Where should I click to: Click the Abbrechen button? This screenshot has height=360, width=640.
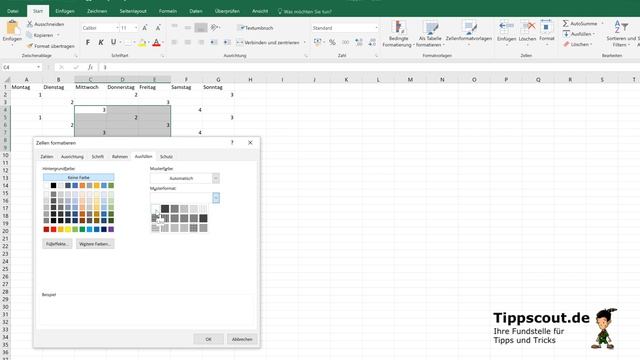click(242, 339)
